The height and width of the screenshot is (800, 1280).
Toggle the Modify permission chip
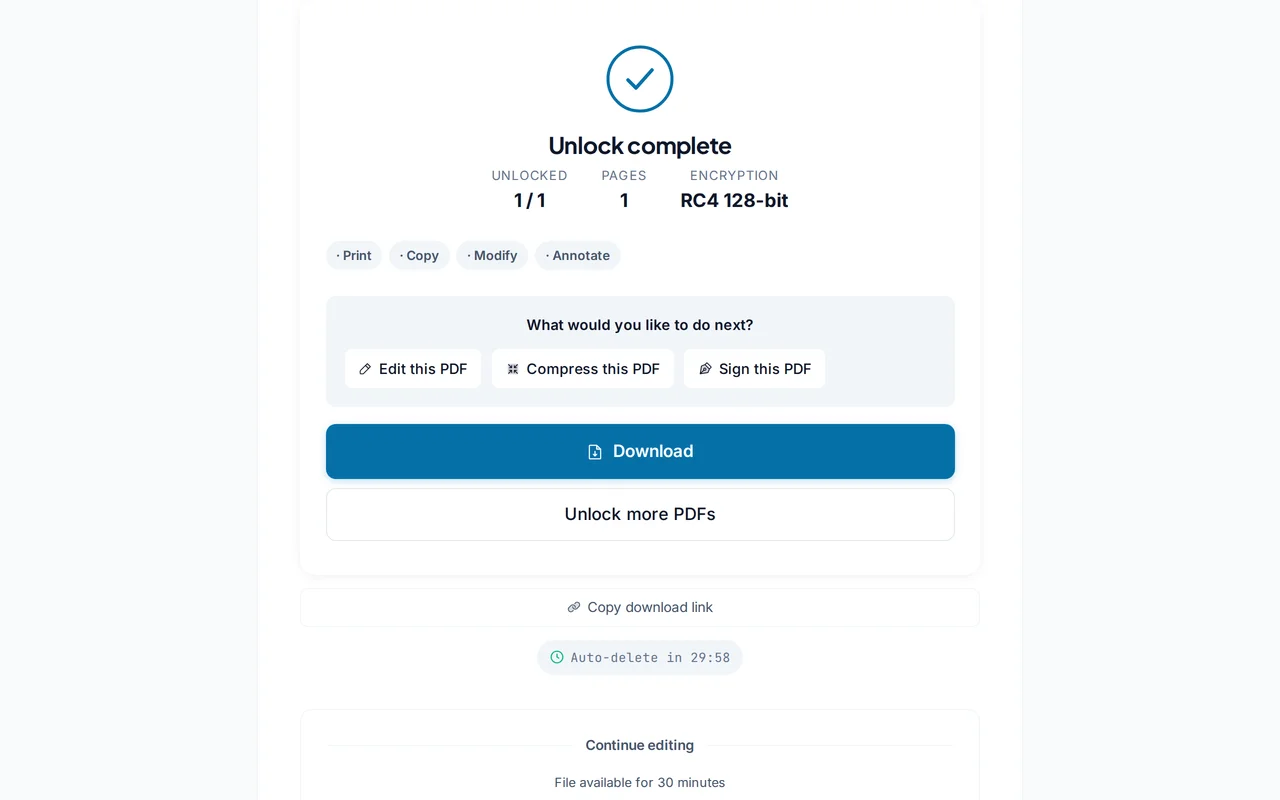pos(492,255)
